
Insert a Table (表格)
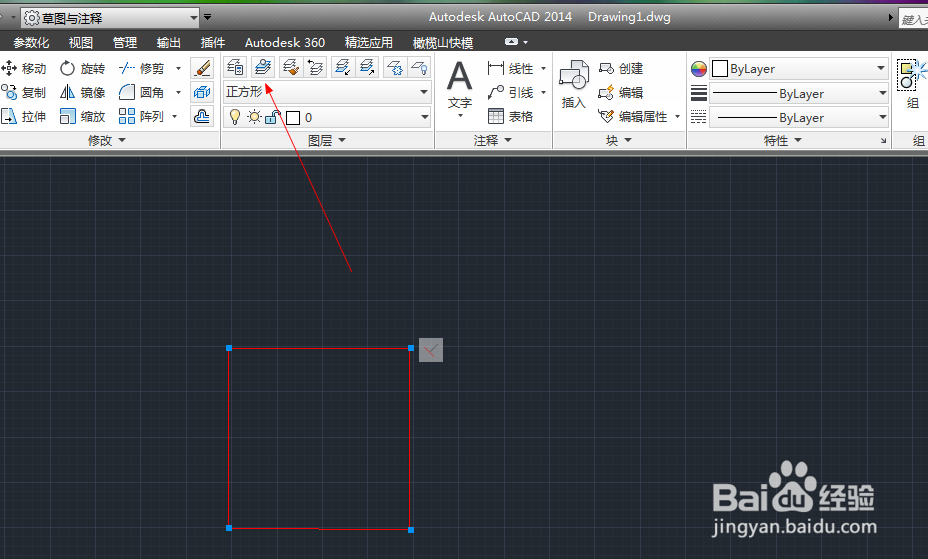[x=510, y=117]
